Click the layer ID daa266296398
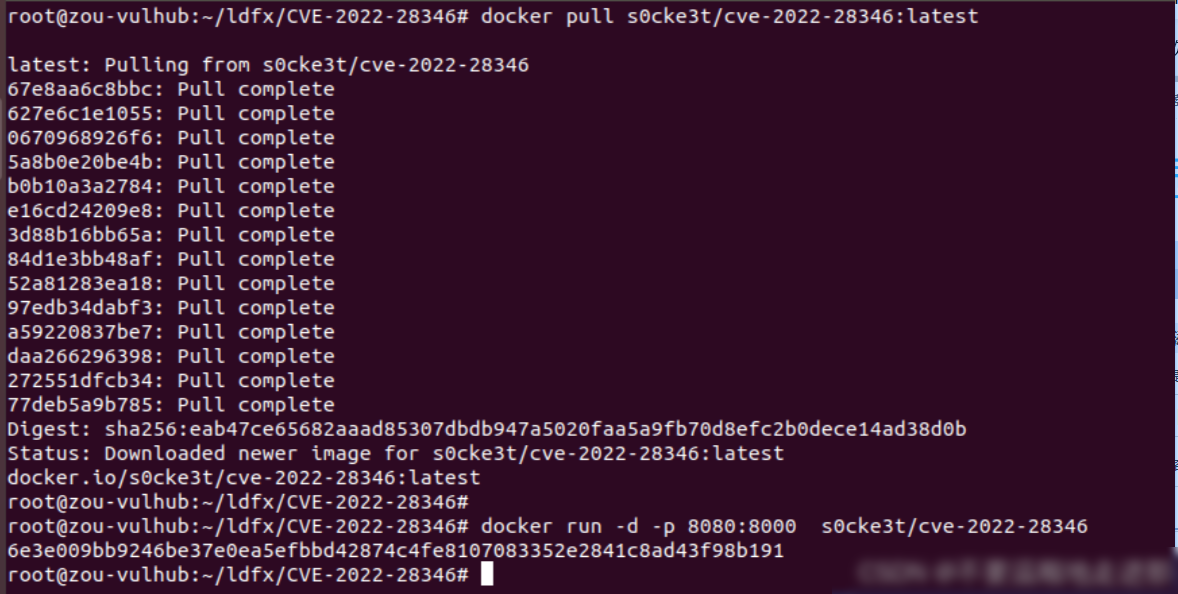 pyautogui.click(x=84, y=357)
